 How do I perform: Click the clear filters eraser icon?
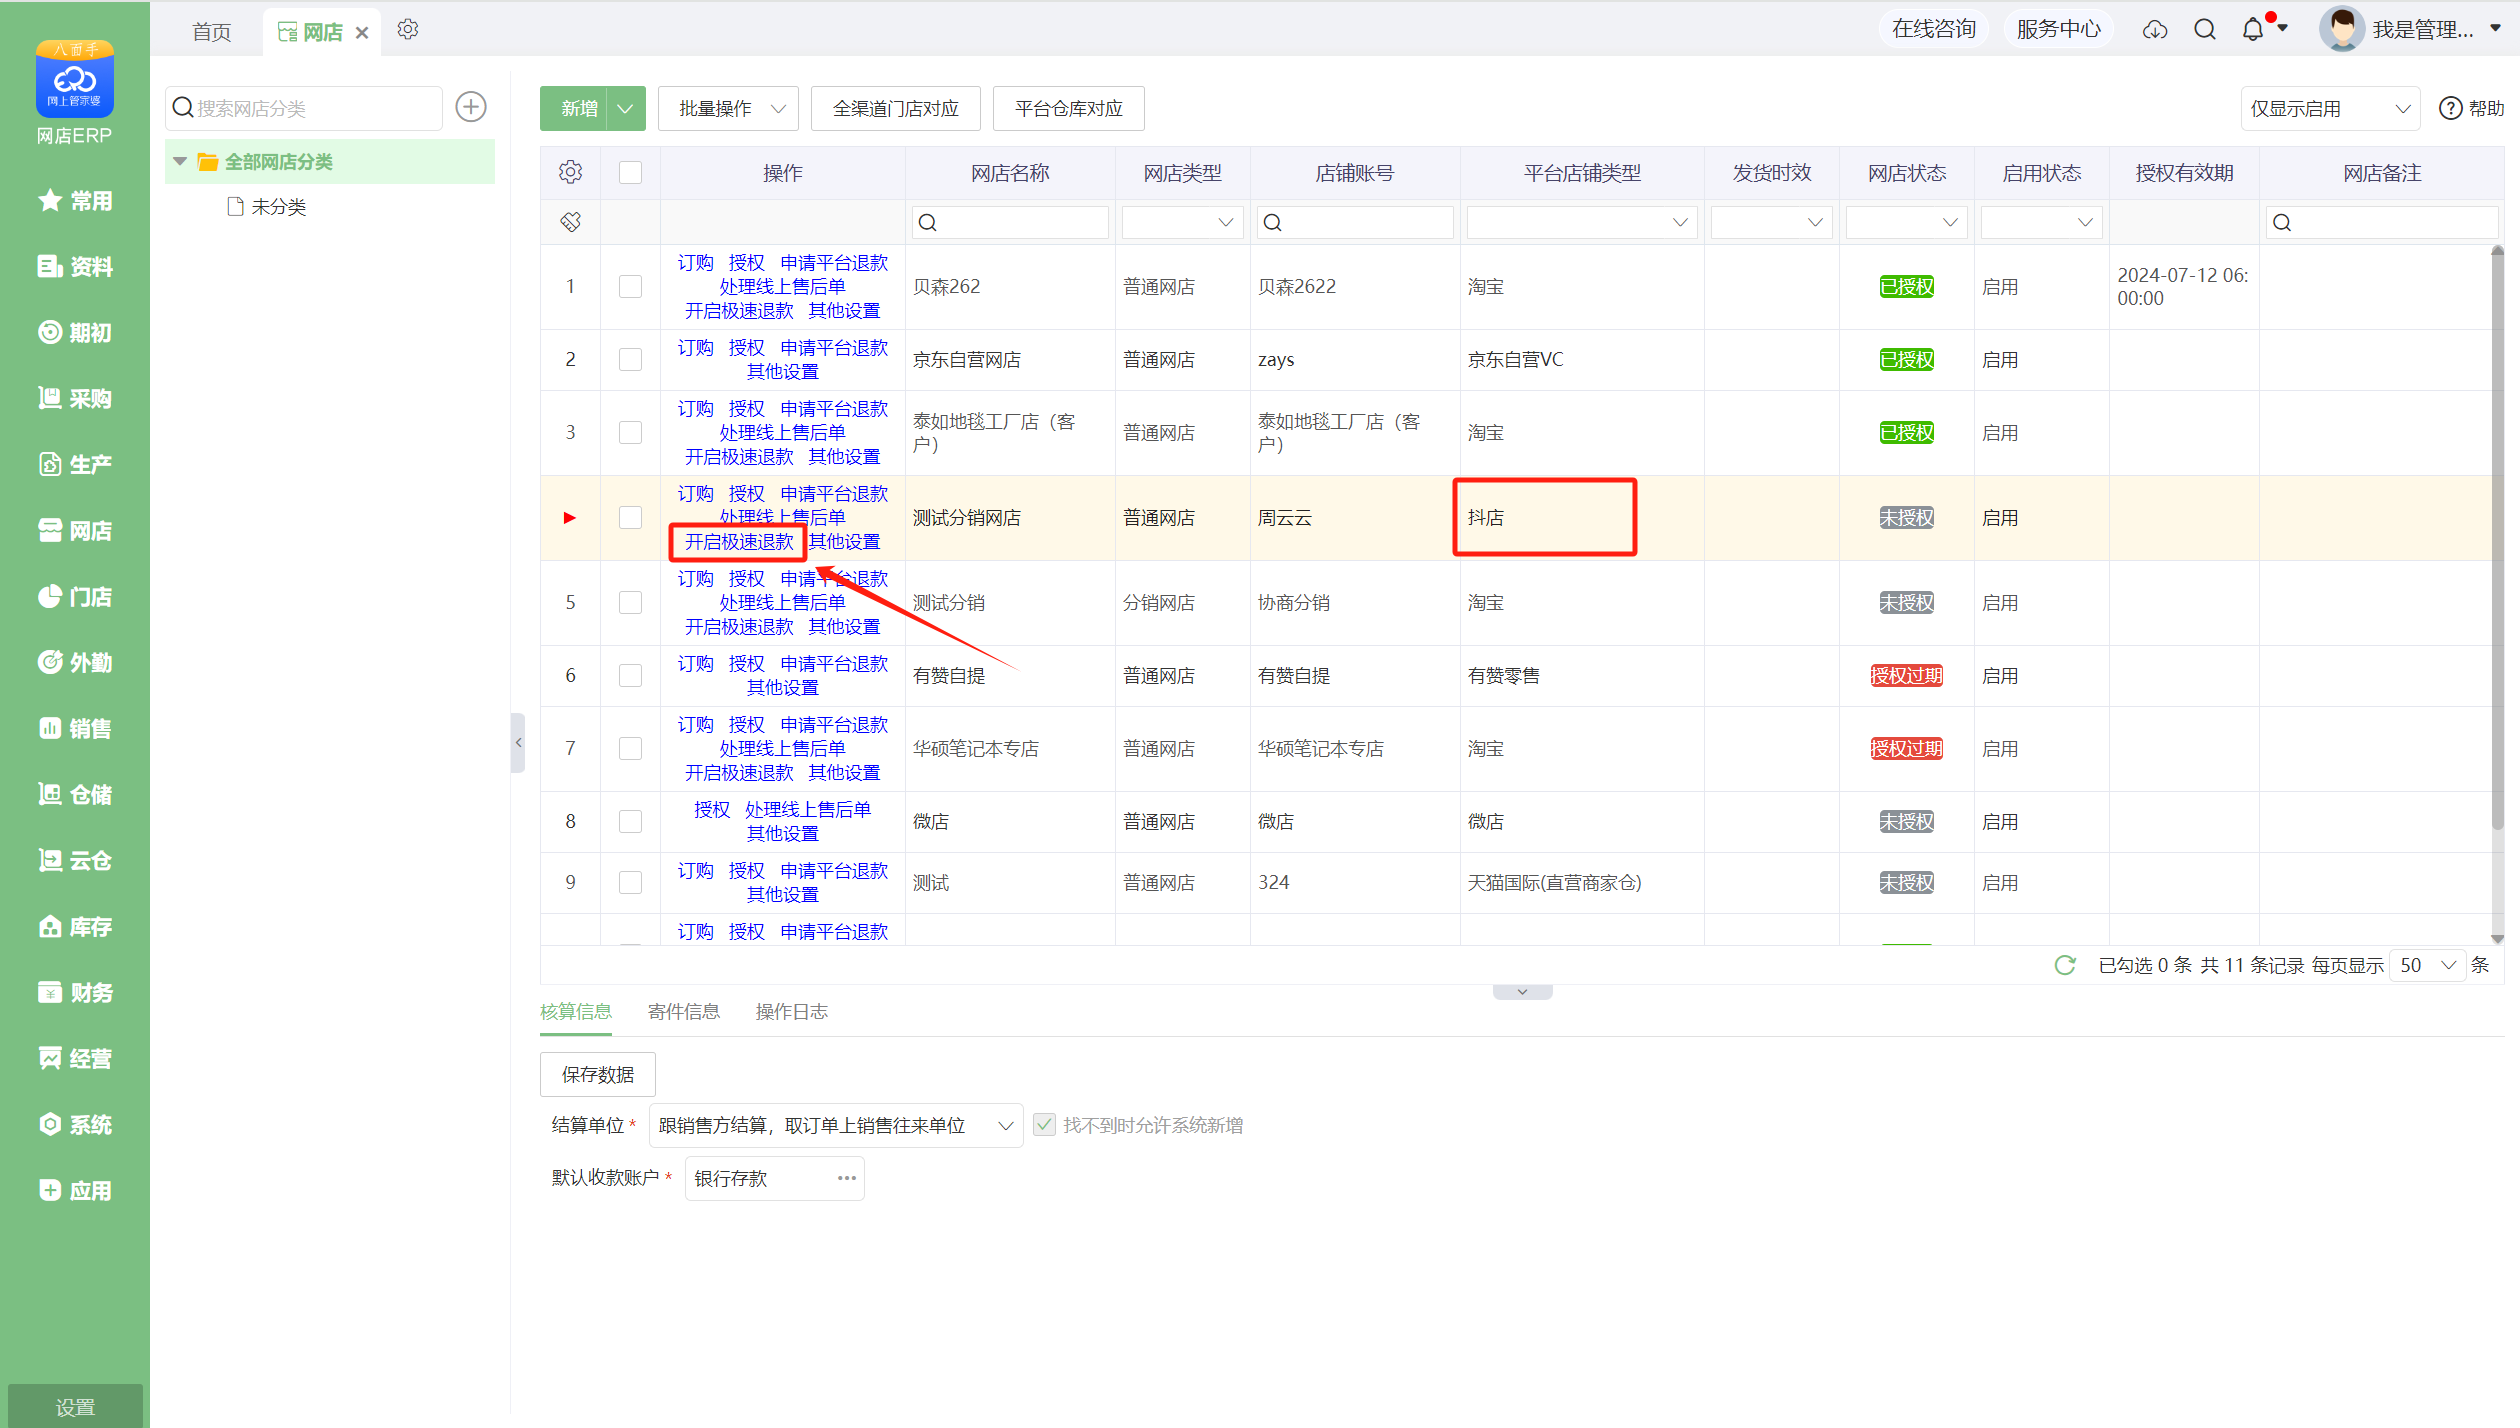(570, 222)
